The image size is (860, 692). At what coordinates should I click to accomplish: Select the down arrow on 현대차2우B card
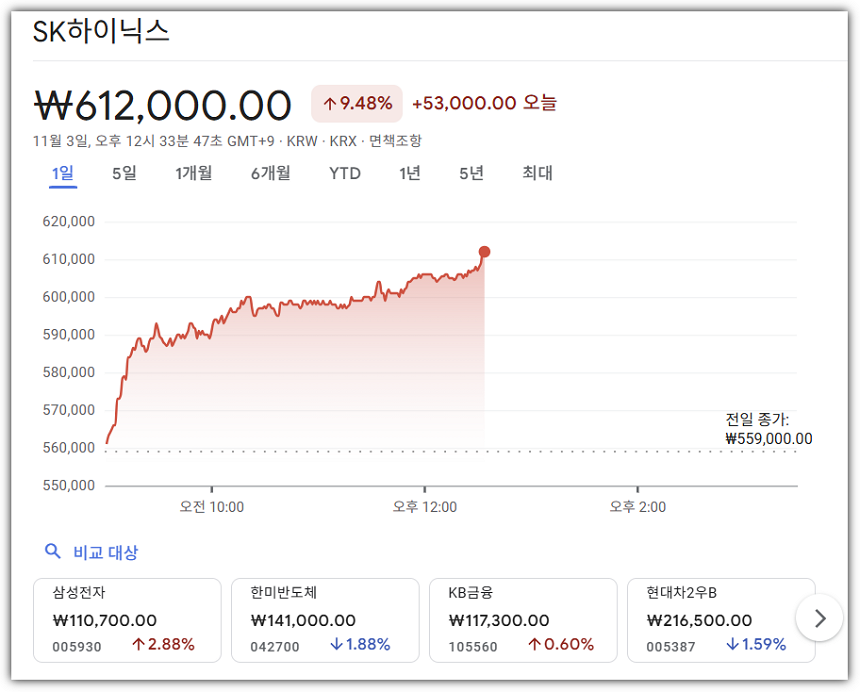click(x=735, y=645)
